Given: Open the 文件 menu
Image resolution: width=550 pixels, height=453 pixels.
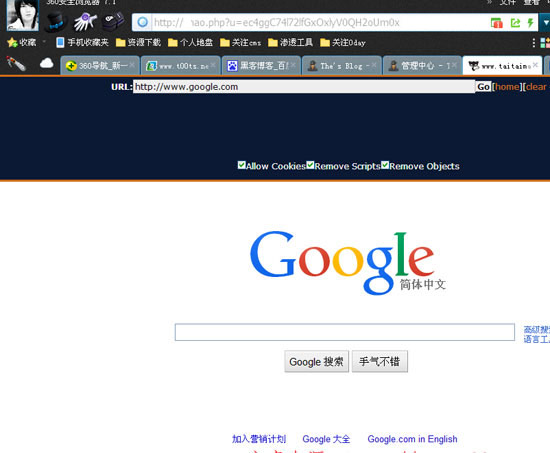Looking at the screenshot, I should pos(508,2).
